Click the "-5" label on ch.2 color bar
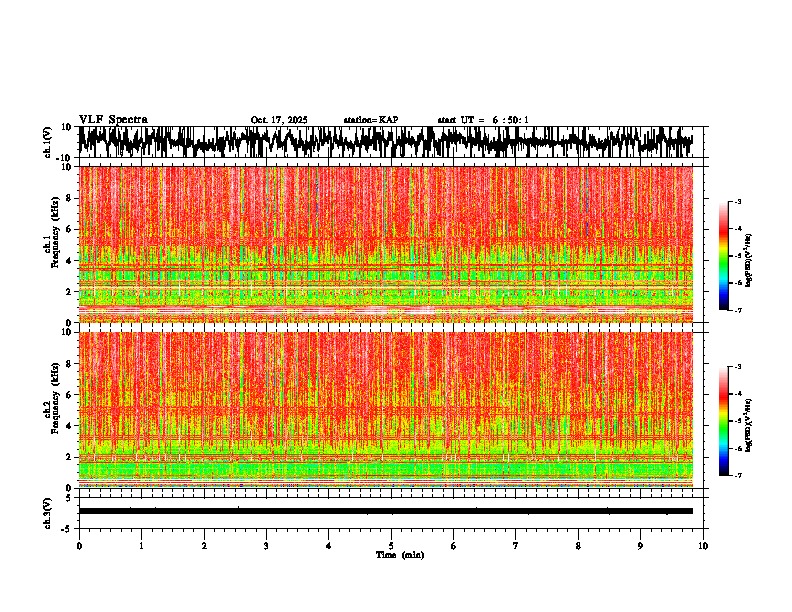Viewport: 792px width, 612px height. pyautogui.click(x=737, y=421)
